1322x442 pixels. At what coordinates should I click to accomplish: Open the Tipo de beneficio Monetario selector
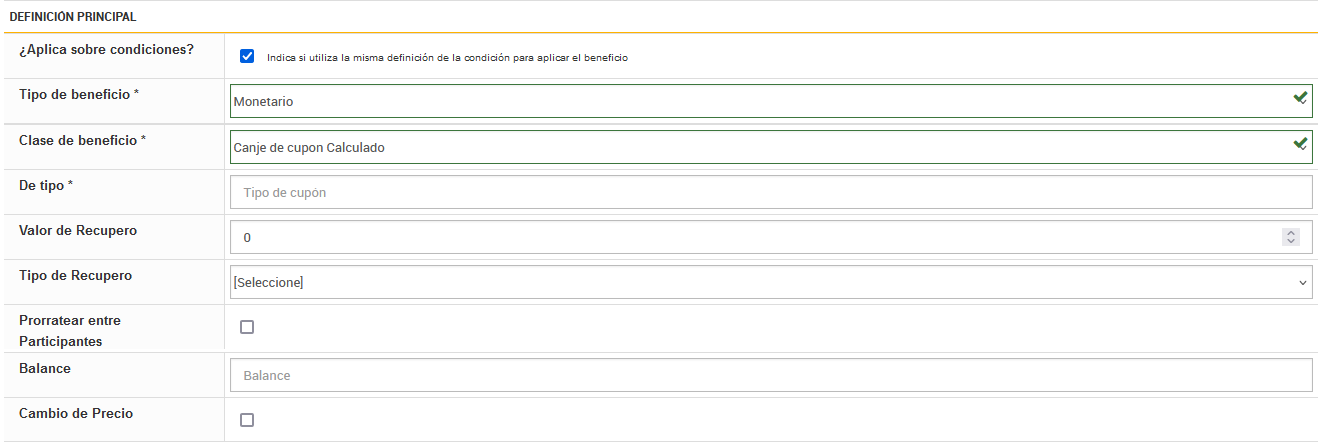(760, 101)
